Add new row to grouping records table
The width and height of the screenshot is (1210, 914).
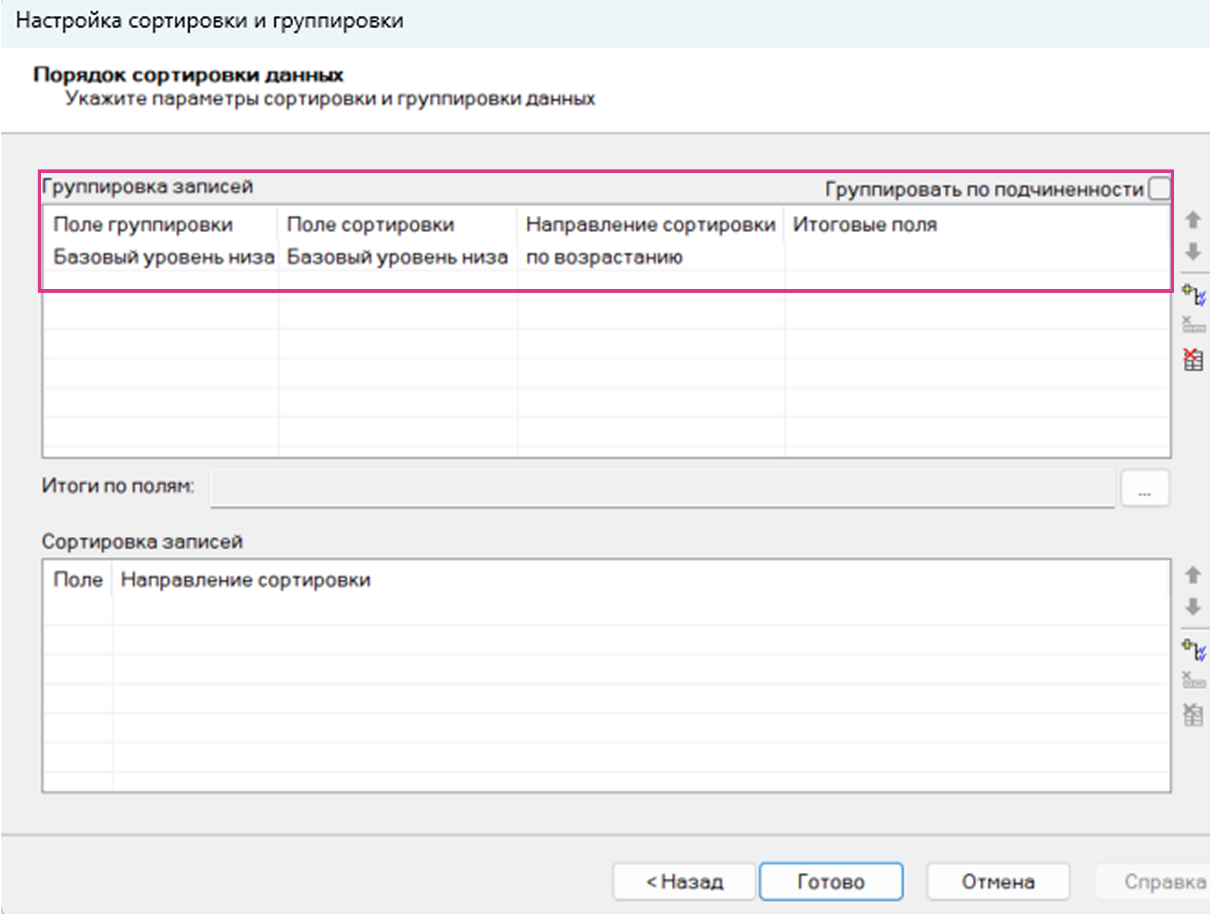point(1193,295)
